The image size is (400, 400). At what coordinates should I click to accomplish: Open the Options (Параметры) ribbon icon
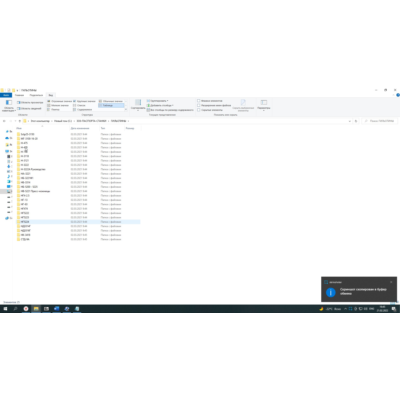[264, 104]
